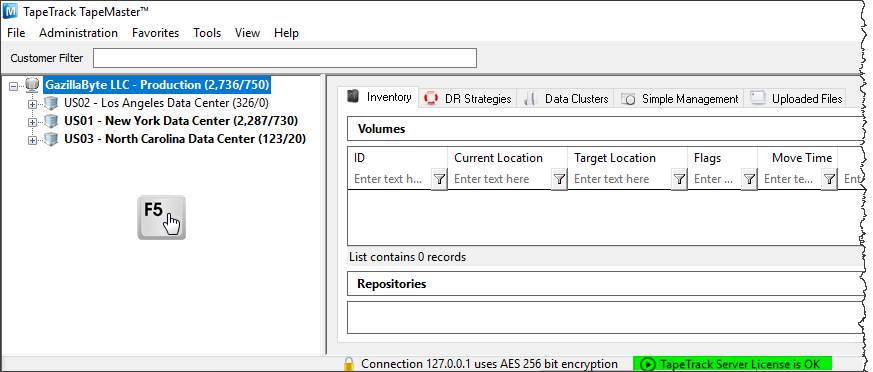Click the Current Location filter funnel
This screenshot has width=873, height=372.
click(560, 179)
